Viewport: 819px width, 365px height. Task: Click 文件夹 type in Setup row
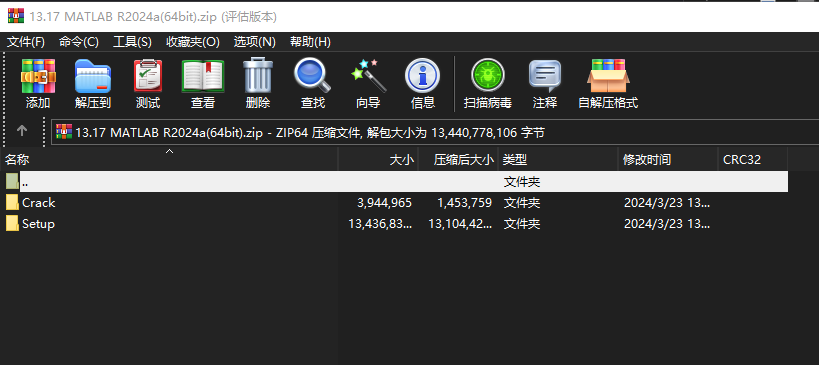pos(522,223)
